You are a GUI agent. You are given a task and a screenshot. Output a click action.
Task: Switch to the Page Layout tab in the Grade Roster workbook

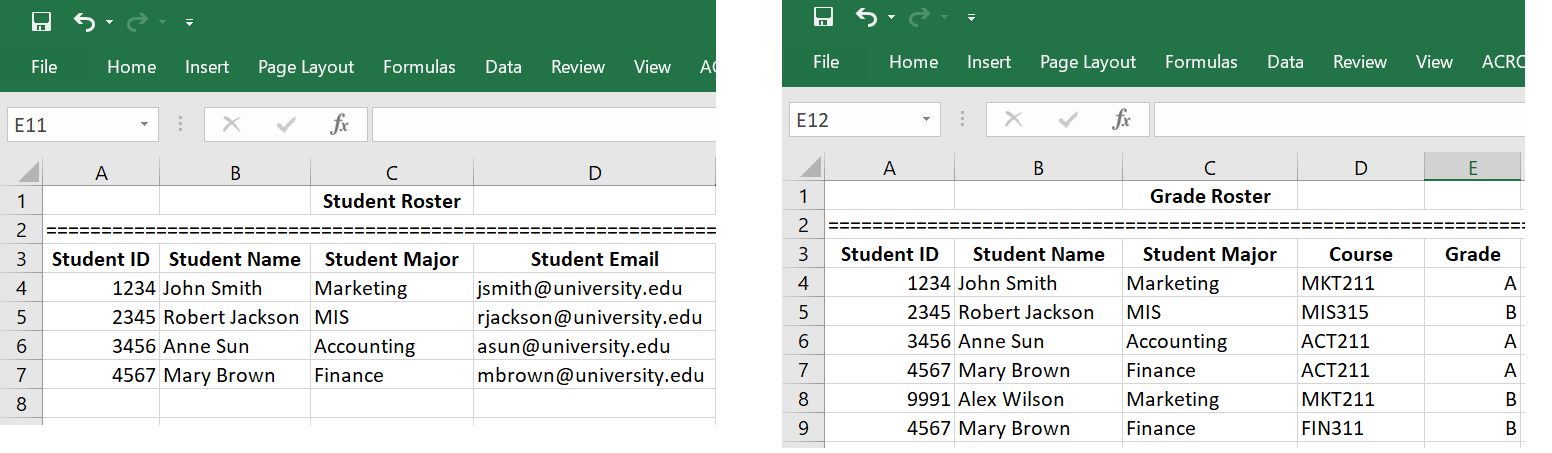1088,62
